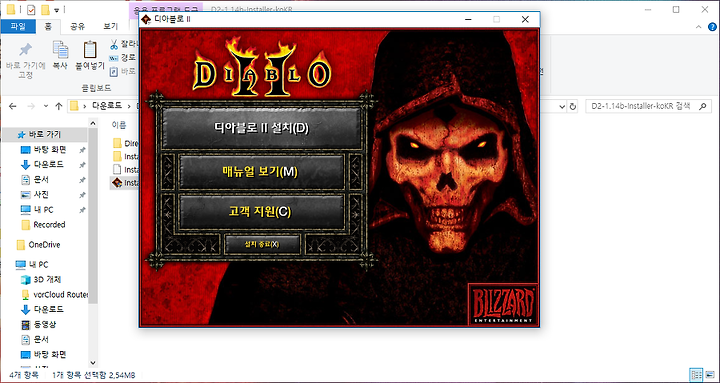720x383 pixels.
Task: Select the Insta file with blank document icon
Action: point(125,169)
